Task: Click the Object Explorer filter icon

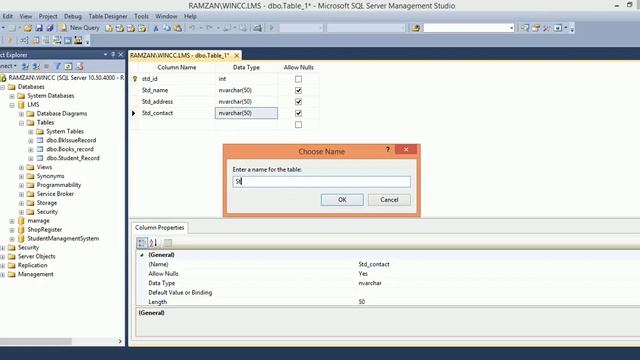Action: tap(58, 66)
